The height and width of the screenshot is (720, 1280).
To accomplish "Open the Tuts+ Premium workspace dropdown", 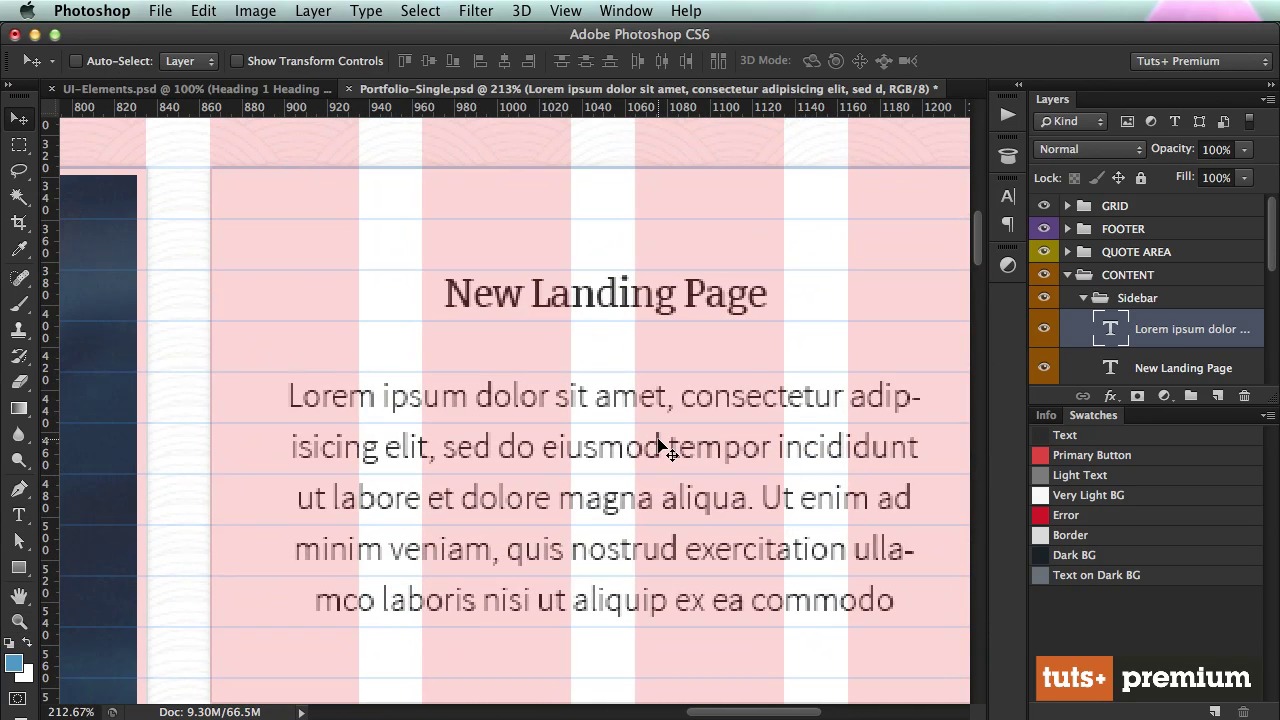I will click(1202, 61).
